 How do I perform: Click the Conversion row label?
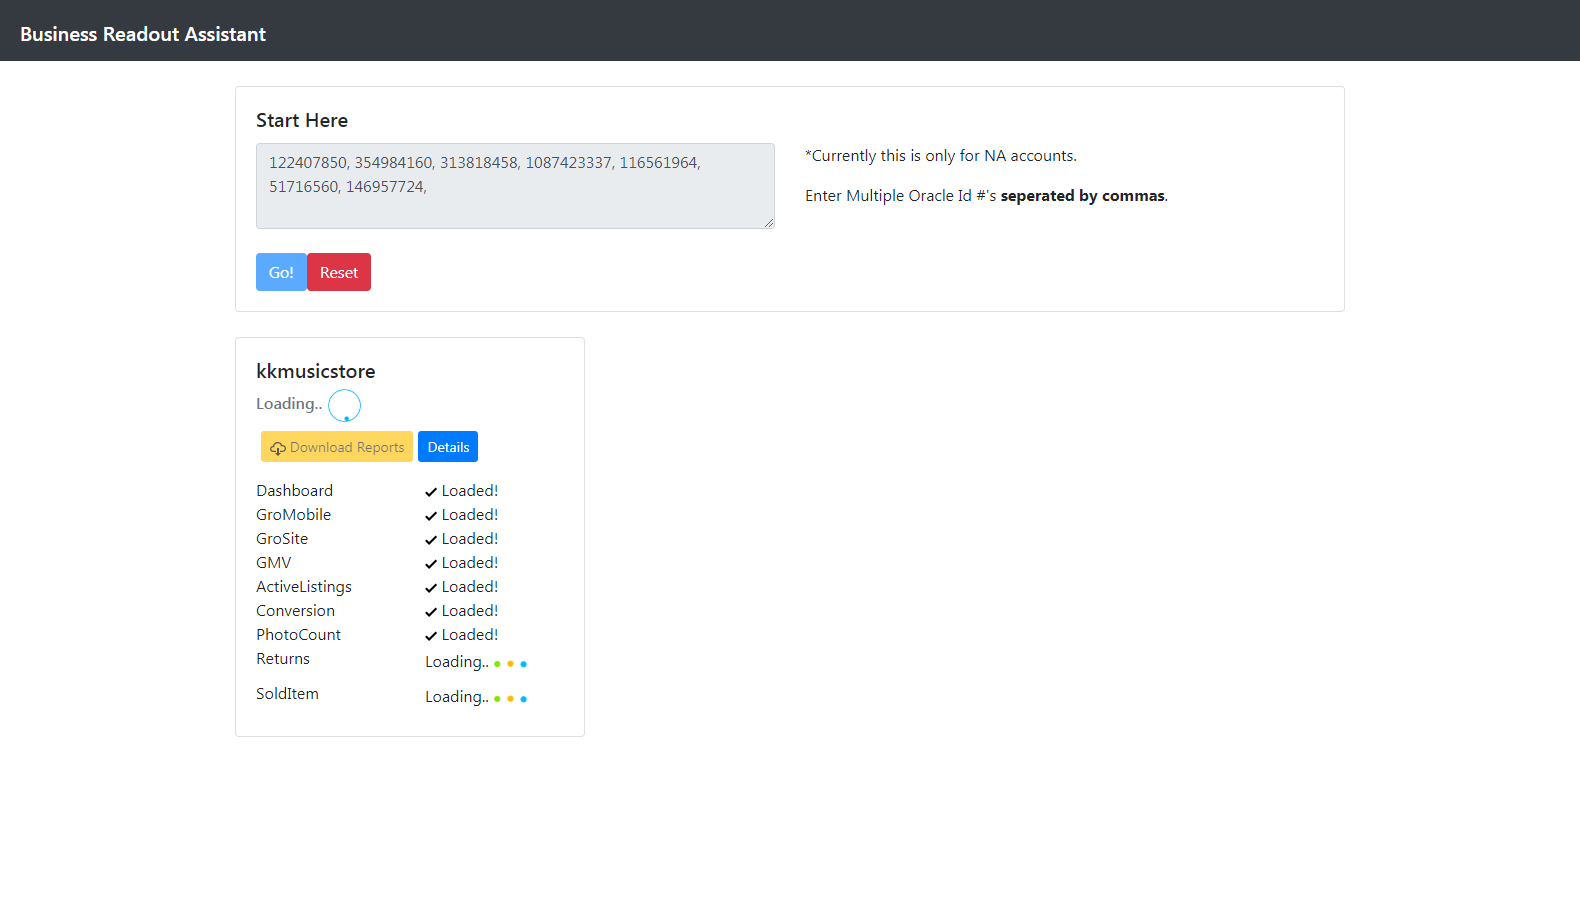coord(295,610)
